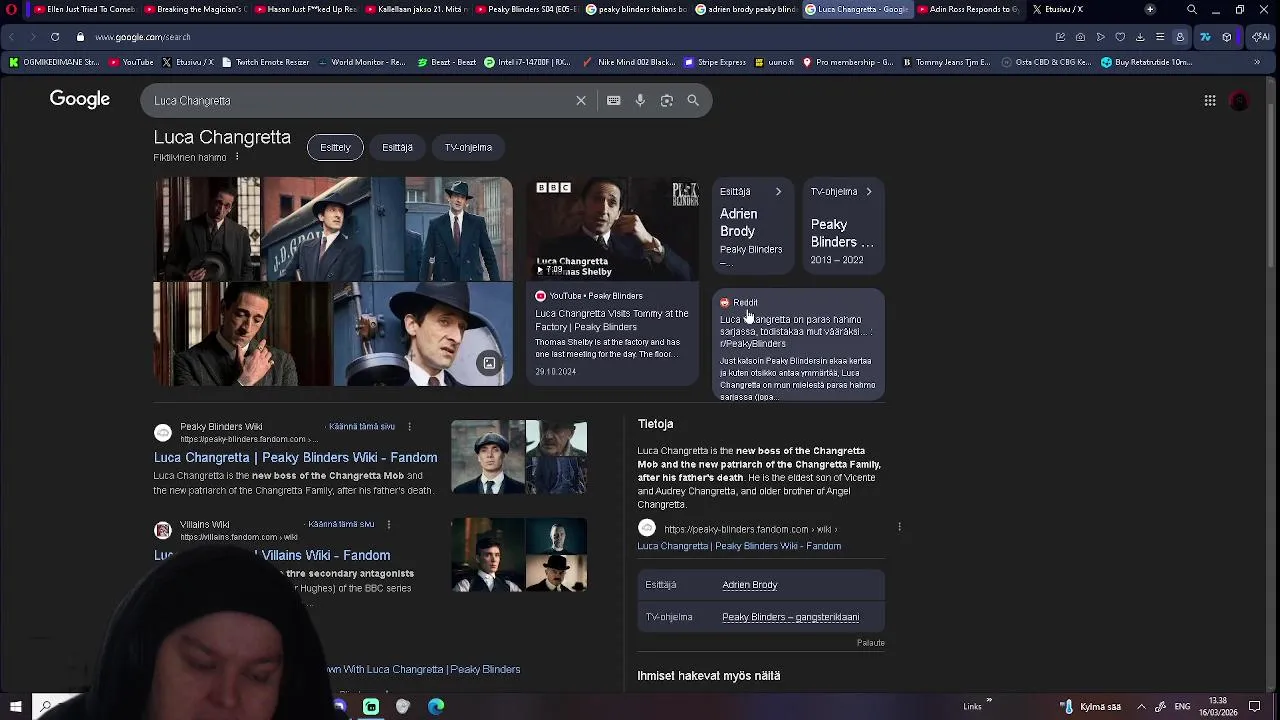Open the on-screen keyboard input tool
The height and width of the screenshot is (720, 1280).
[614, 100]
